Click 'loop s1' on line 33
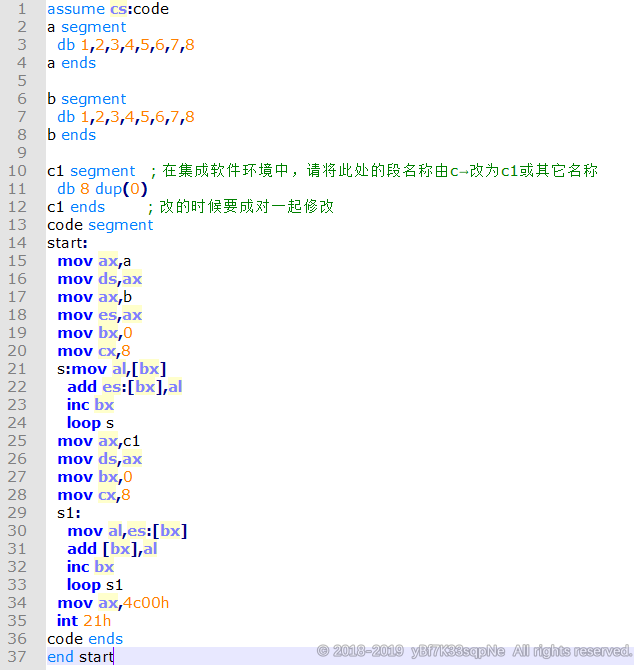Image resolution: width=634 pixels, height=670 pixels. [95, 585]
